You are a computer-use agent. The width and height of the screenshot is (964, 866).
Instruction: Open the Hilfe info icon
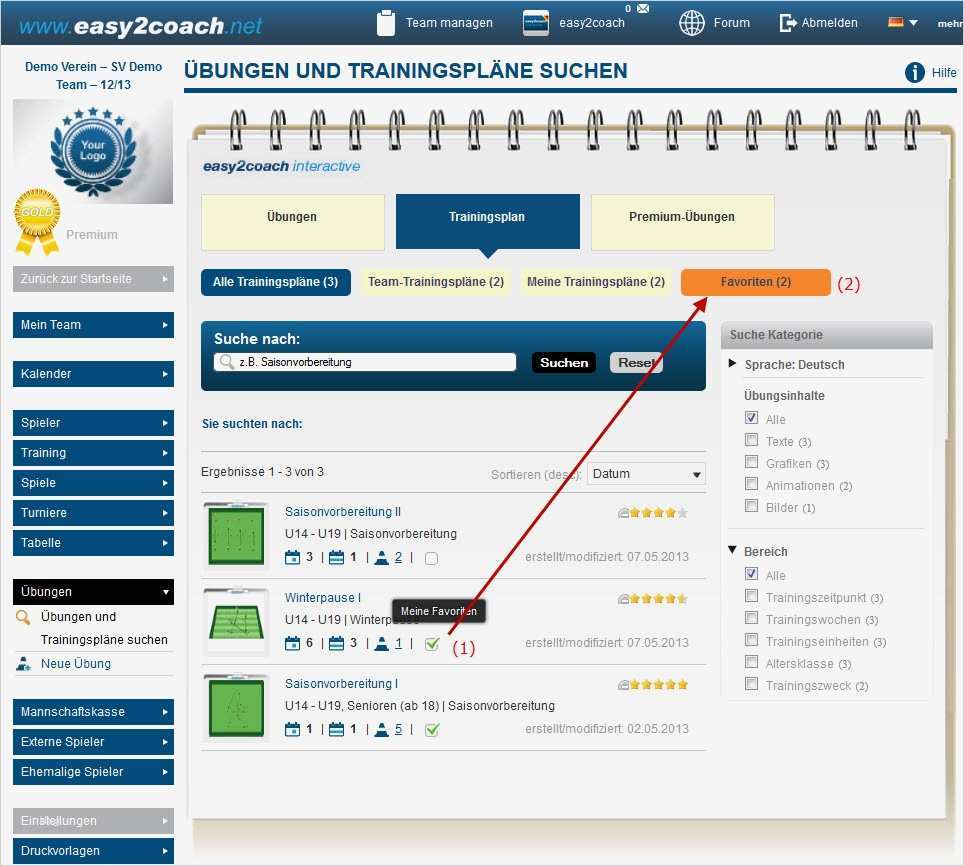[x=914, y=73]
